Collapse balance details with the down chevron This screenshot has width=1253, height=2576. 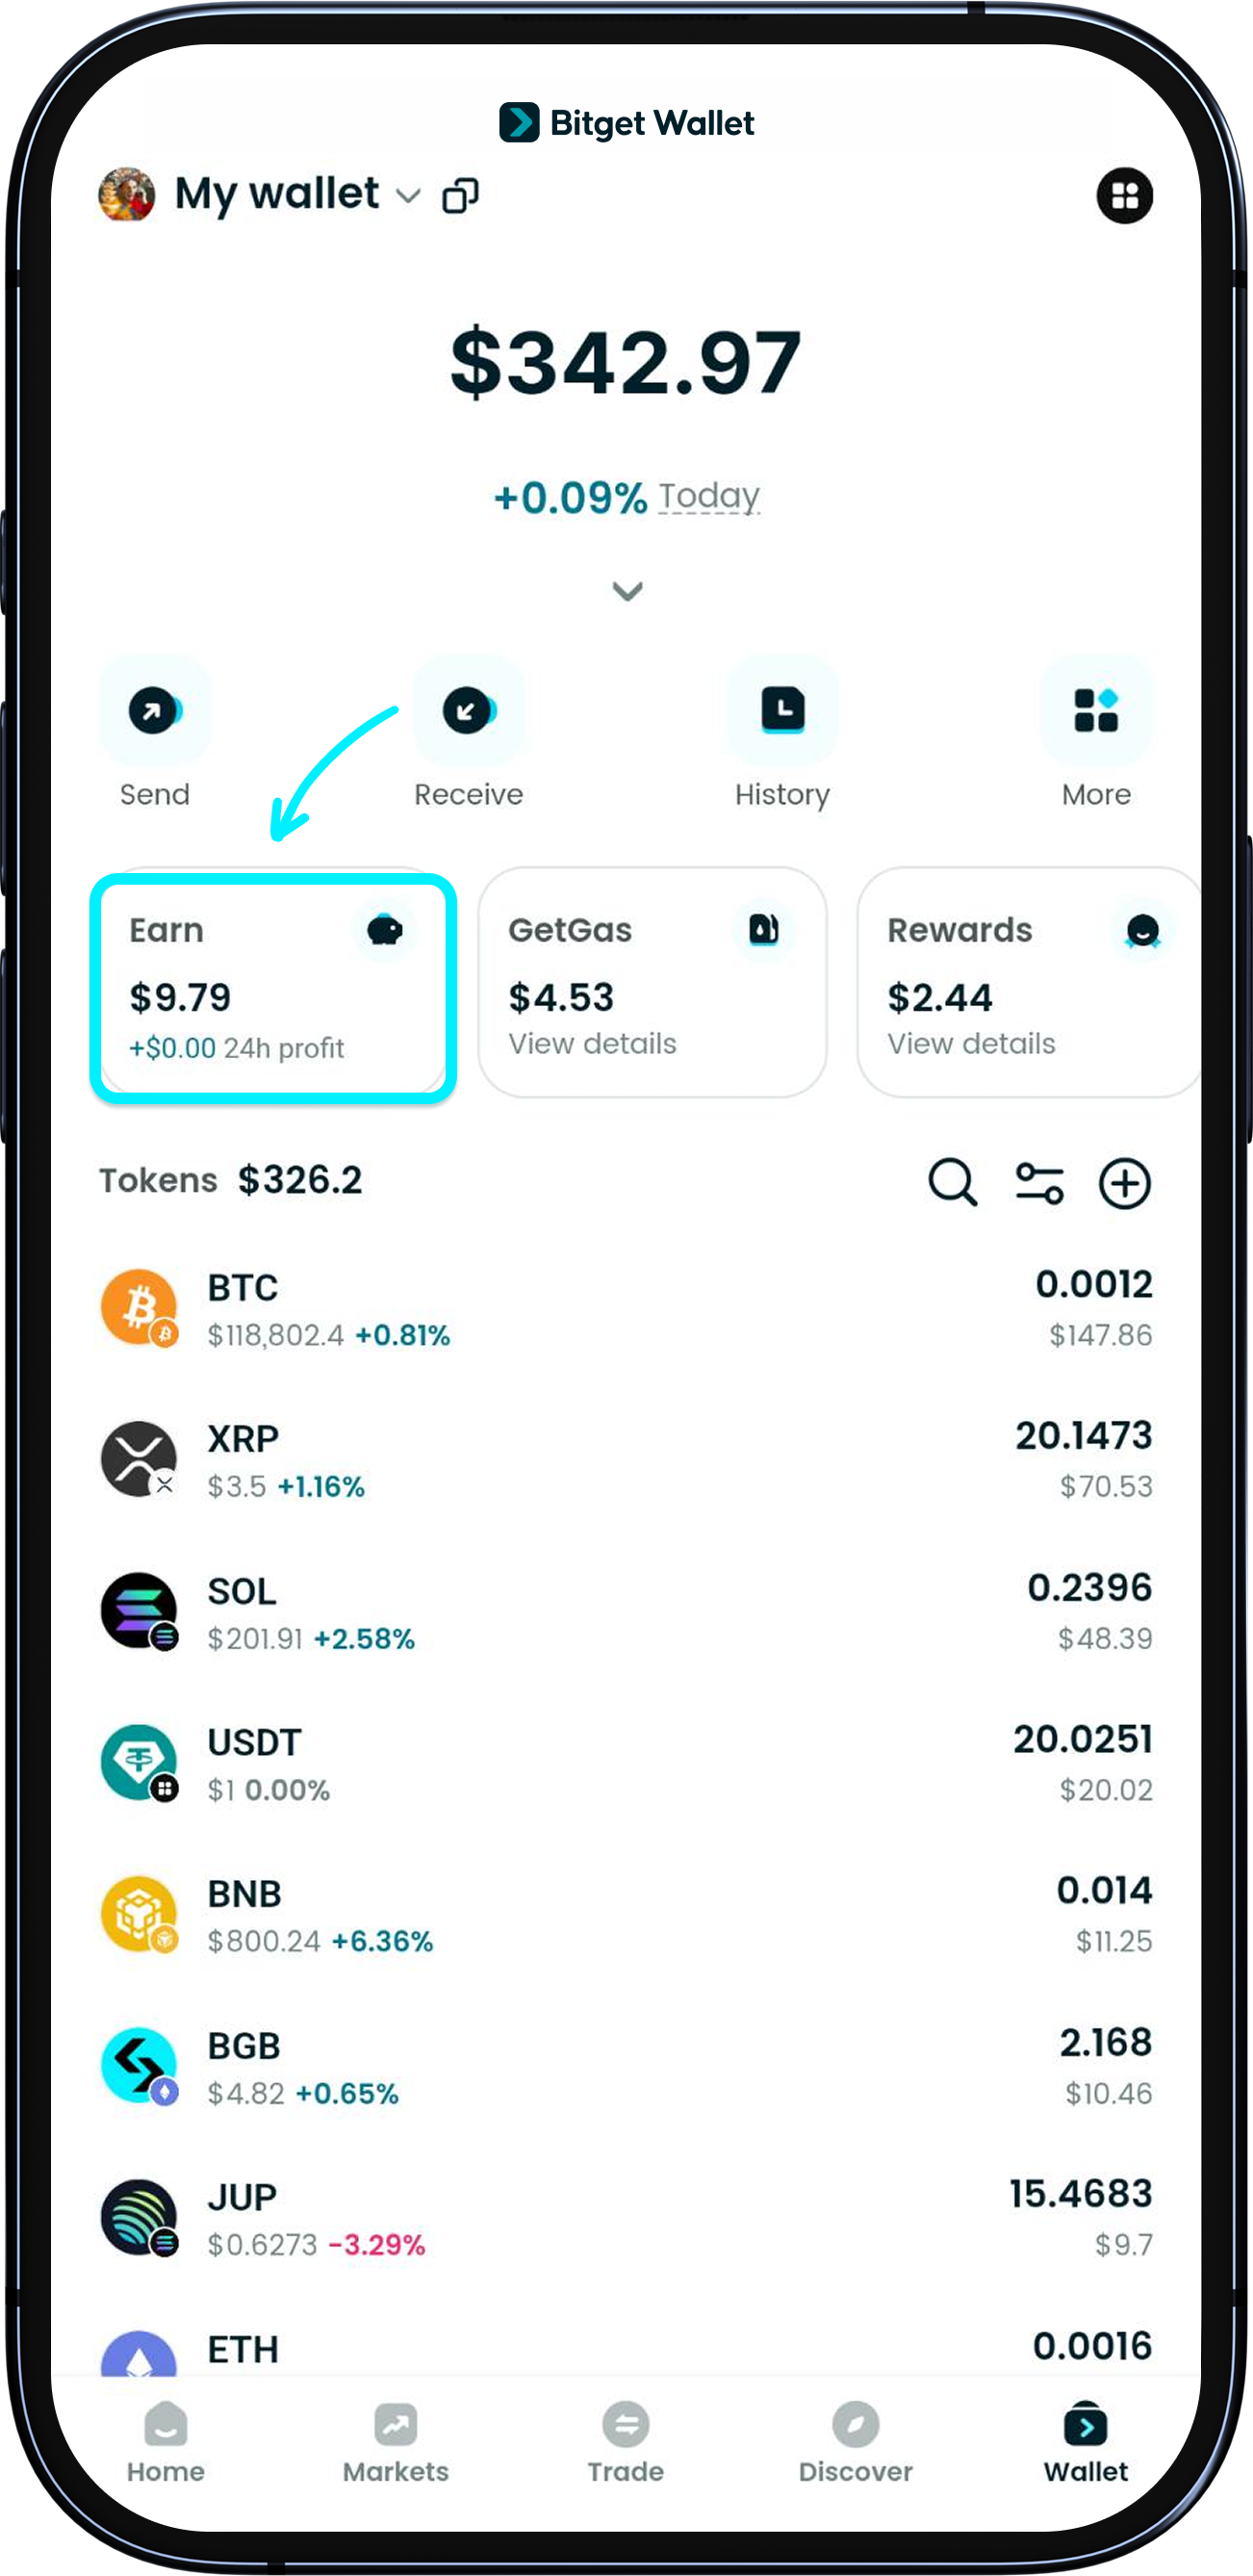click(627, 591)
